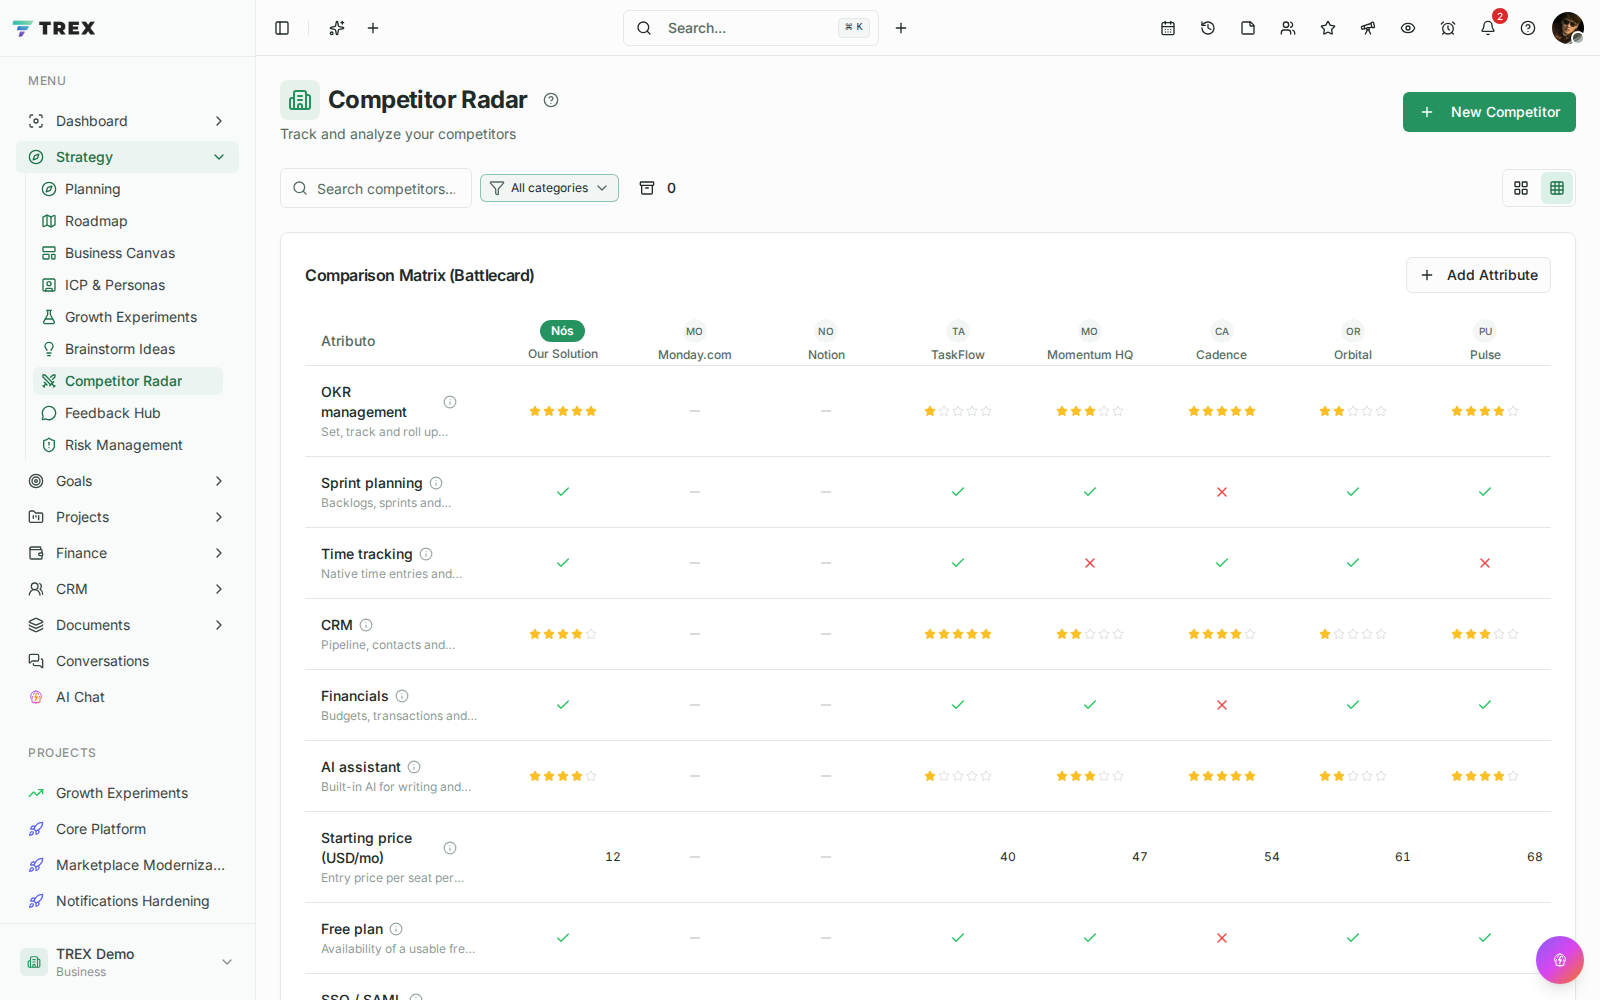1600x1000 pixels.
Task: Open Core Platform project link
Action: pyautogui.click(x=127, y=829)
